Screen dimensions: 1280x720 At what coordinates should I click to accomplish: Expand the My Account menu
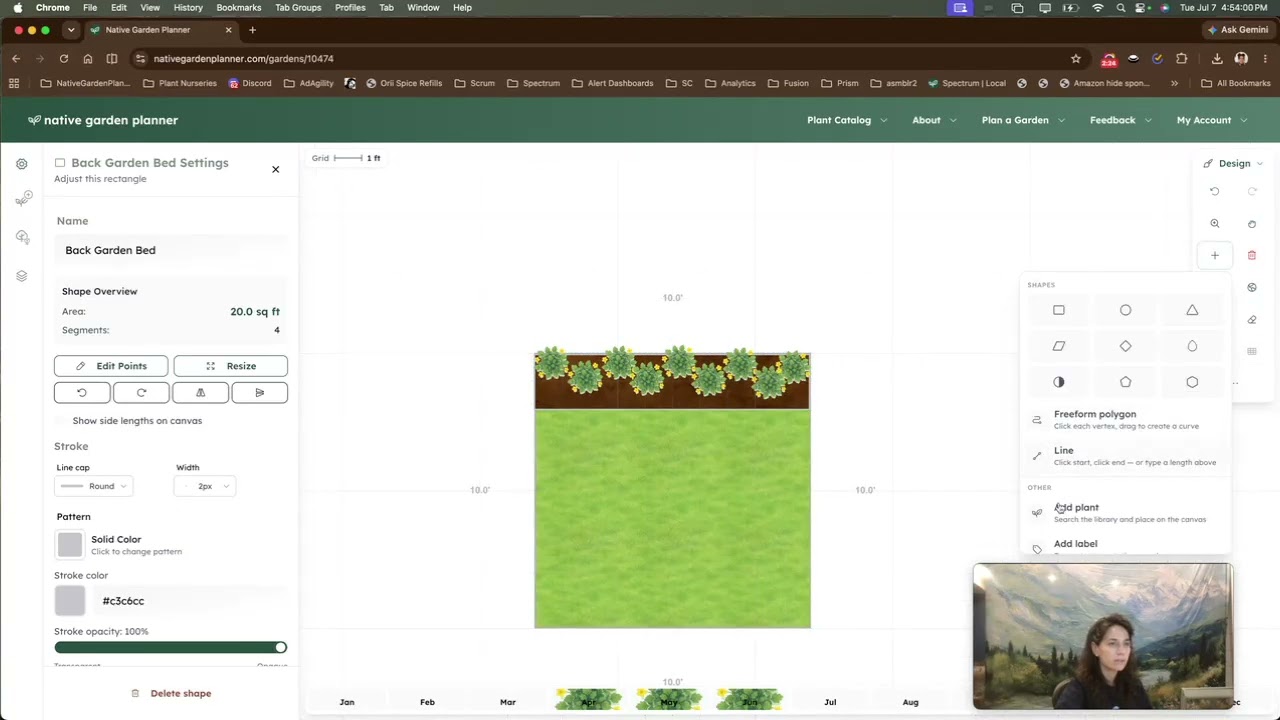(1212, 120)
